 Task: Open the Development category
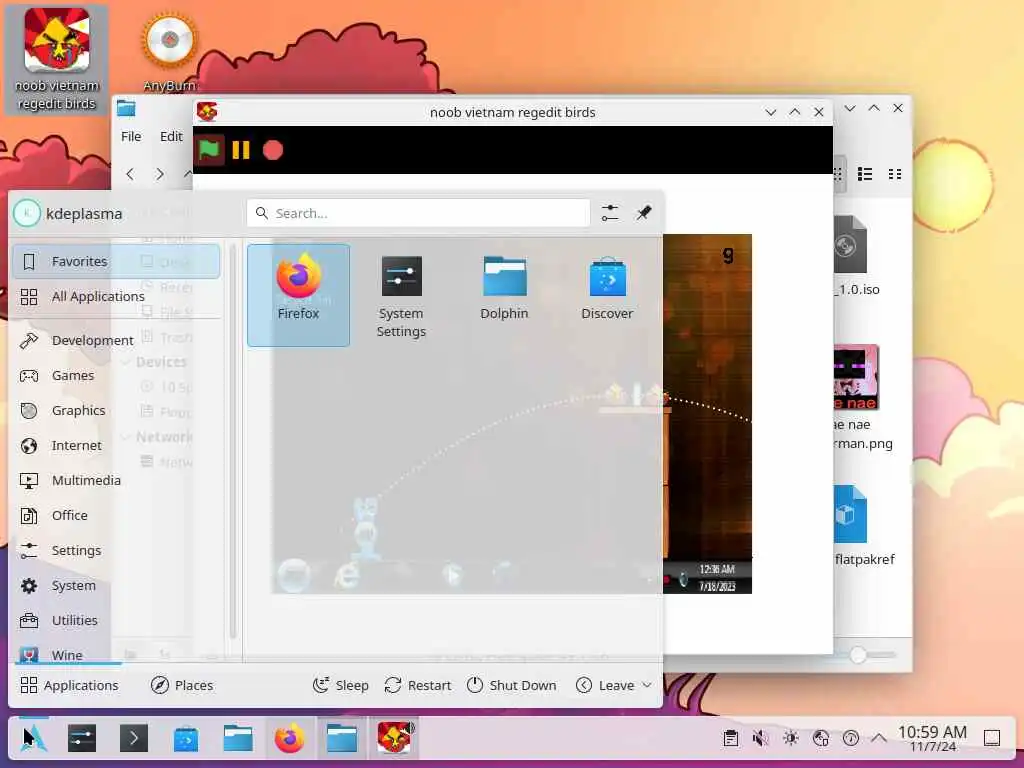click(x=116, y=340)
